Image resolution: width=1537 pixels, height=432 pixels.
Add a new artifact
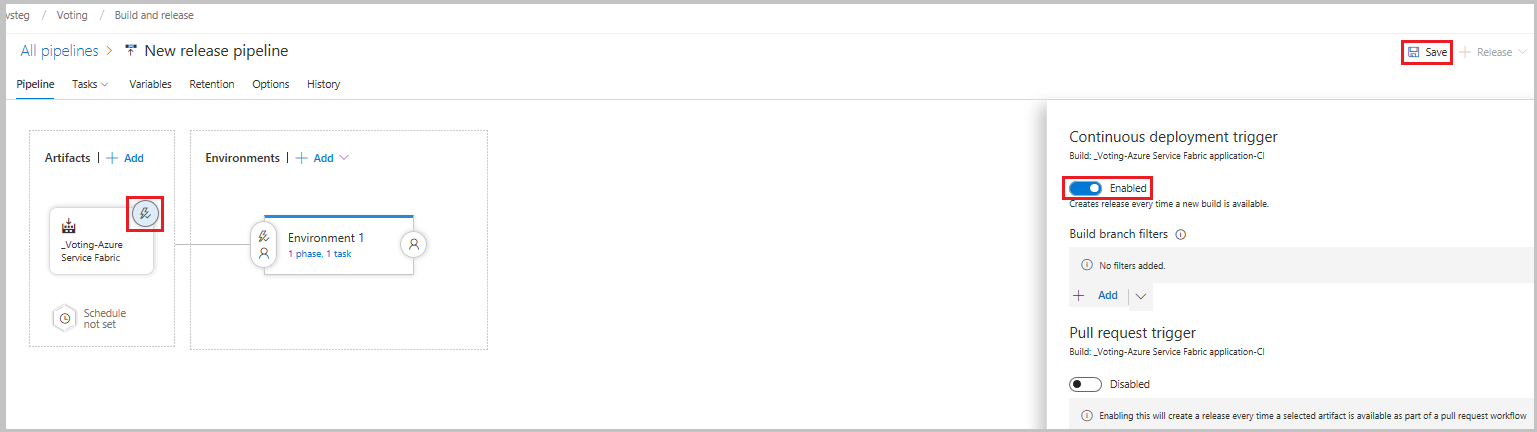[x=125, y=158]
